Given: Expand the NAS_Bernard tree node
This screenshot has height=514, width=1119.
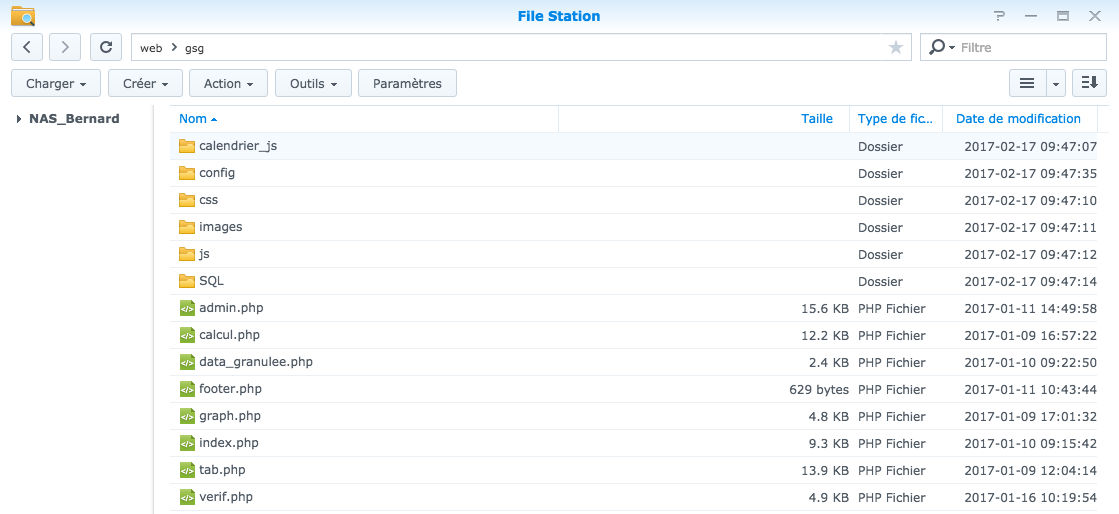Looking at the screenshot, I should coord(19,119).
